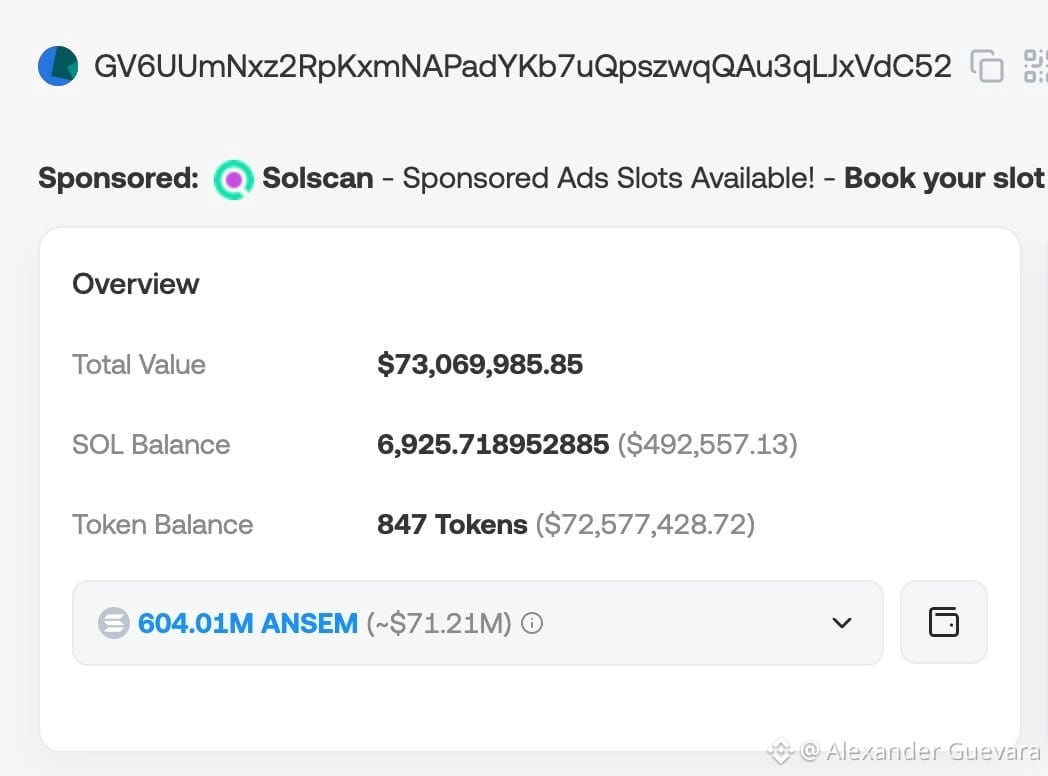Click the info icon next to ANSEM value

[x=532, y=623]
